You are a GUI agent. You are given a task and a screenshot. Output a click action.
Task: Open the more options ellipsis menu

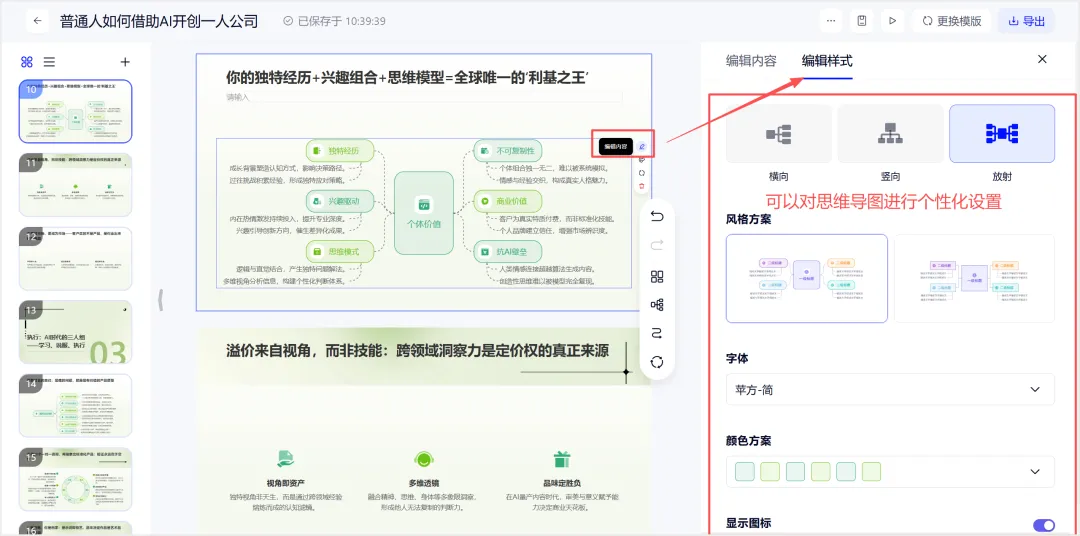point(831,21)
